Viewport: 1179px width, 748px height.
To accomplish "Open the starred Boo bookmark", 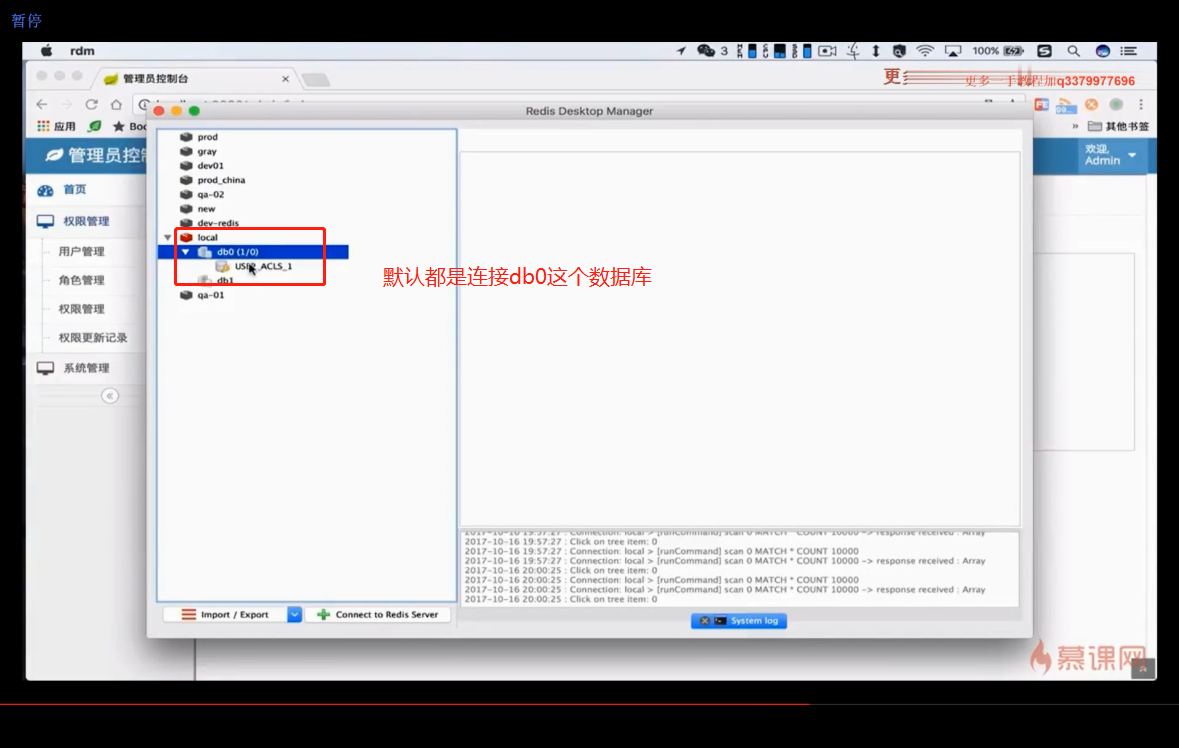I will tap(129, 126).
